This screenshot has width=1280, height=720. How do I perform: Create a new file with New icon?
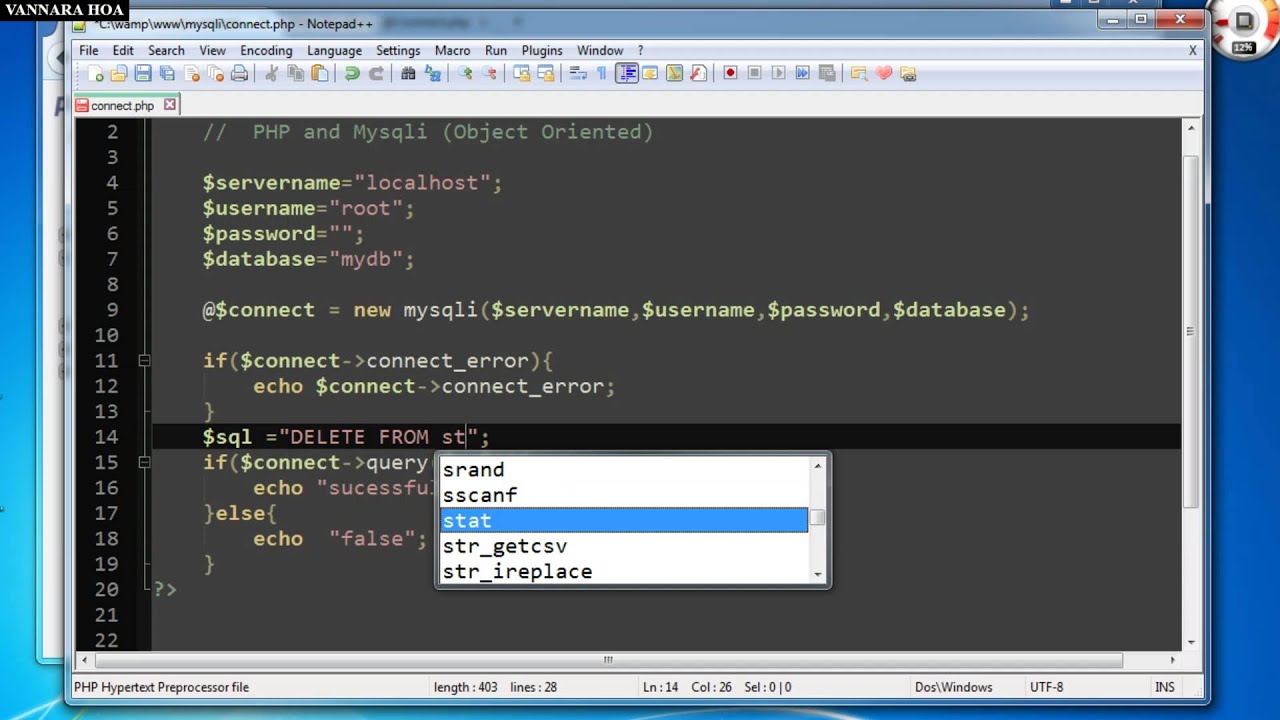click(95, 73)
